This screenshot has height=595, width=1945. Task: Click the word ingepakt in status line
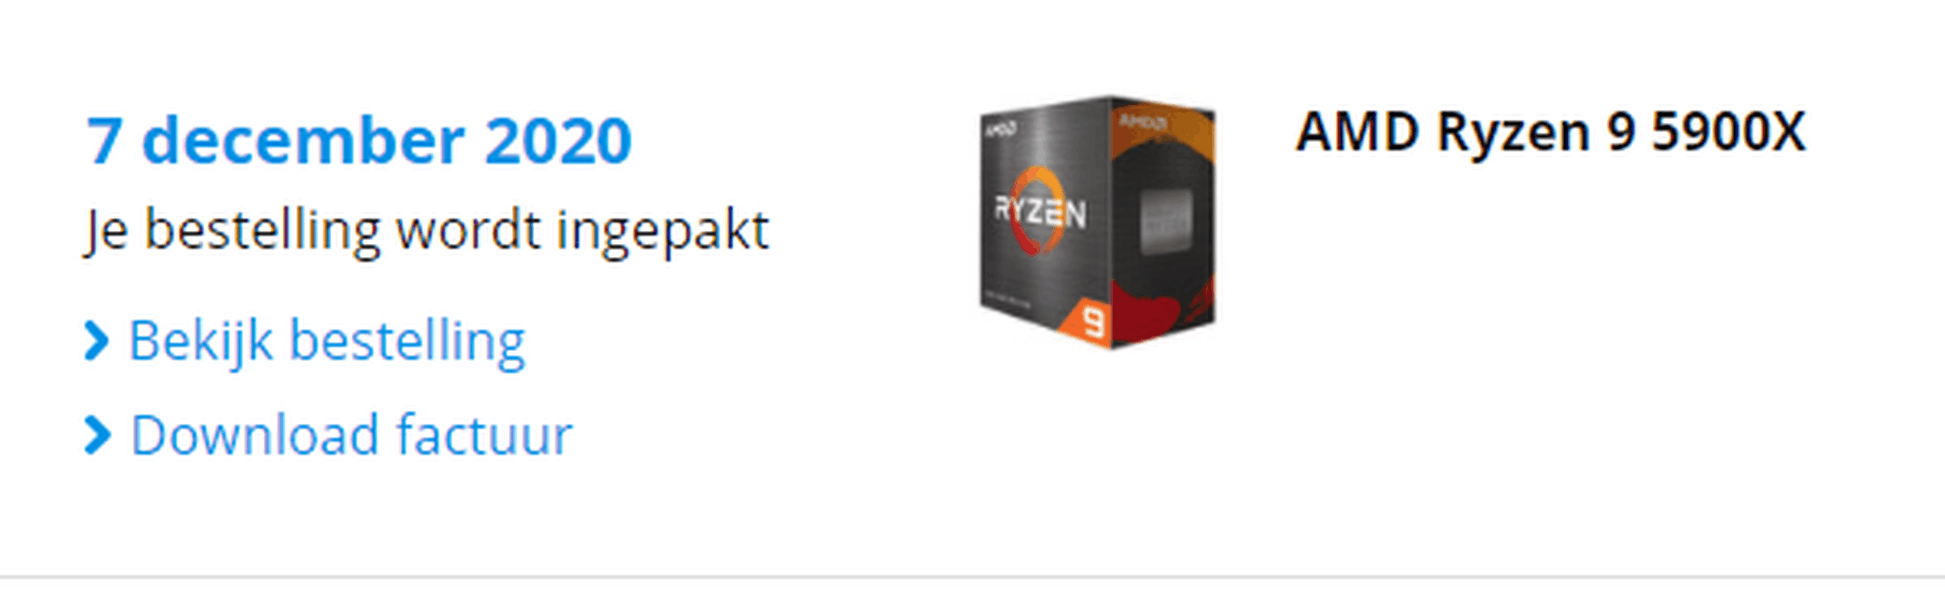(x=663, y=232)
